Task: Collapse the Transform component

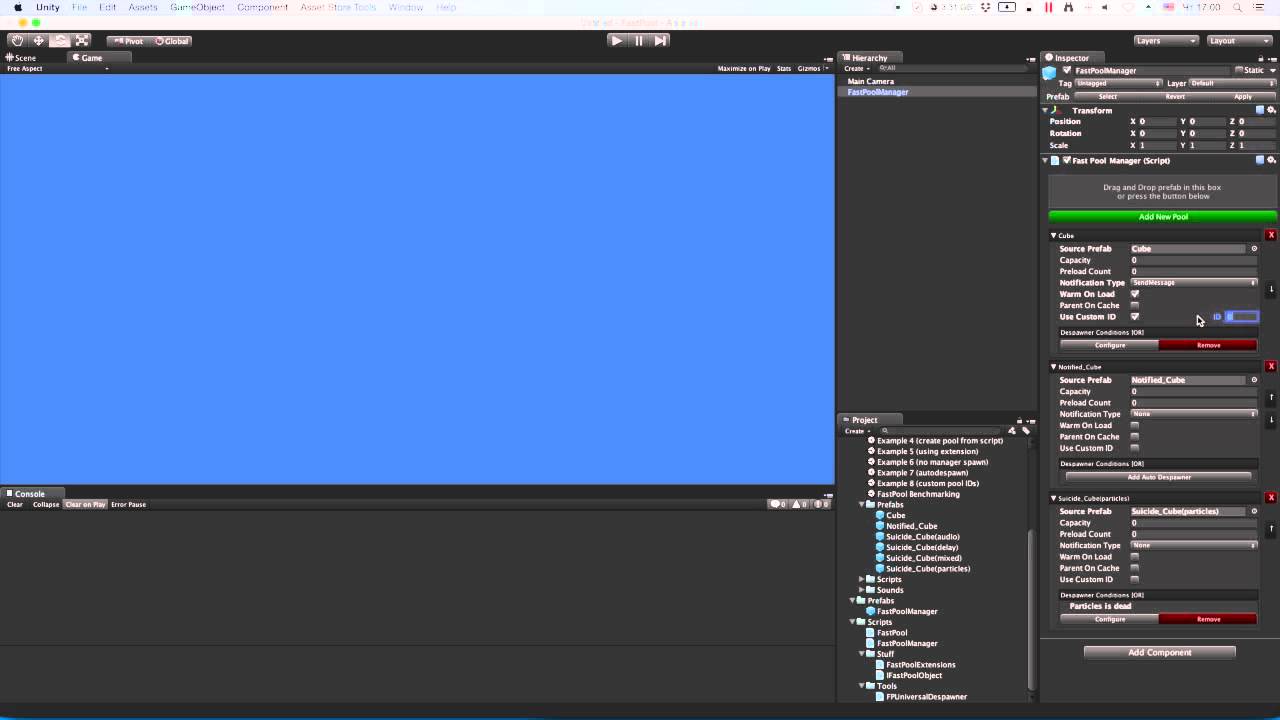Action: (1046, 110)
